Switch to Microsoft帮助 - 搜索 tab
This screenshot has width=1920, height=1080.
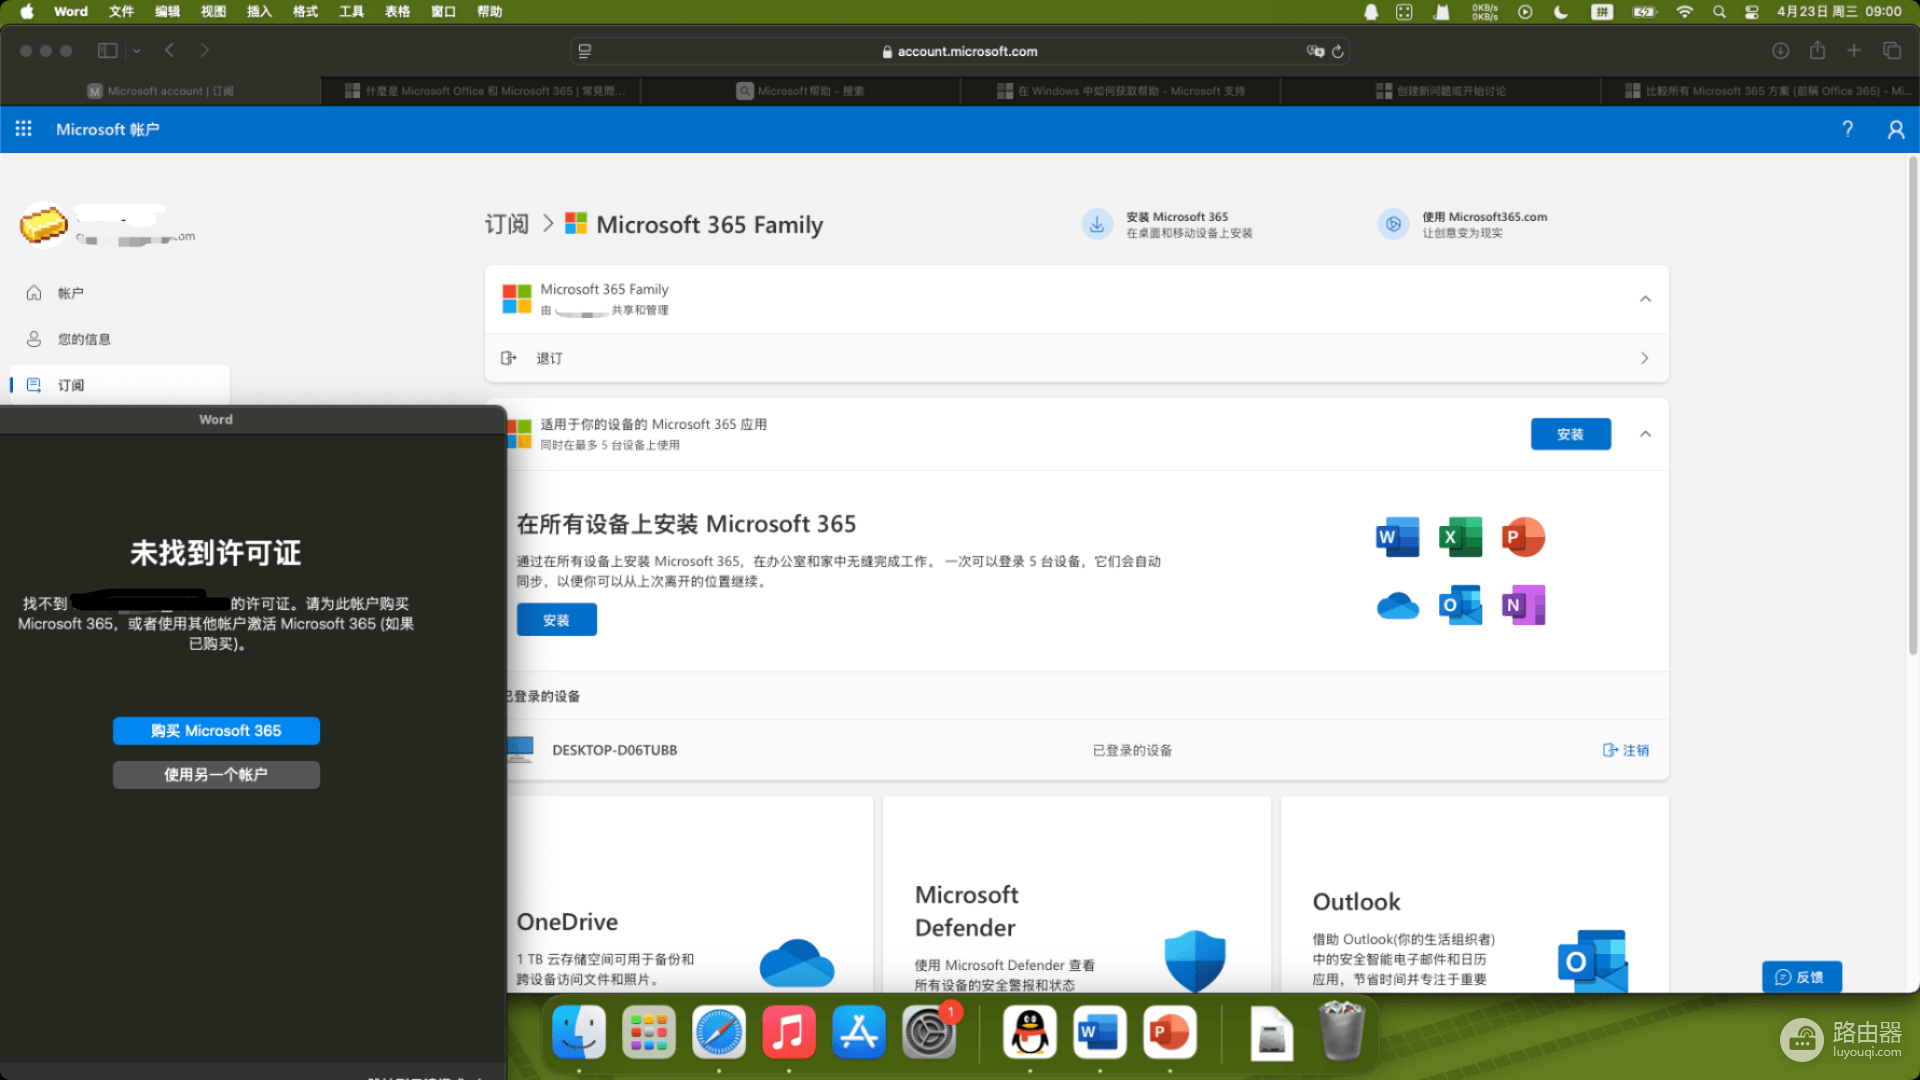click(800, 91)
